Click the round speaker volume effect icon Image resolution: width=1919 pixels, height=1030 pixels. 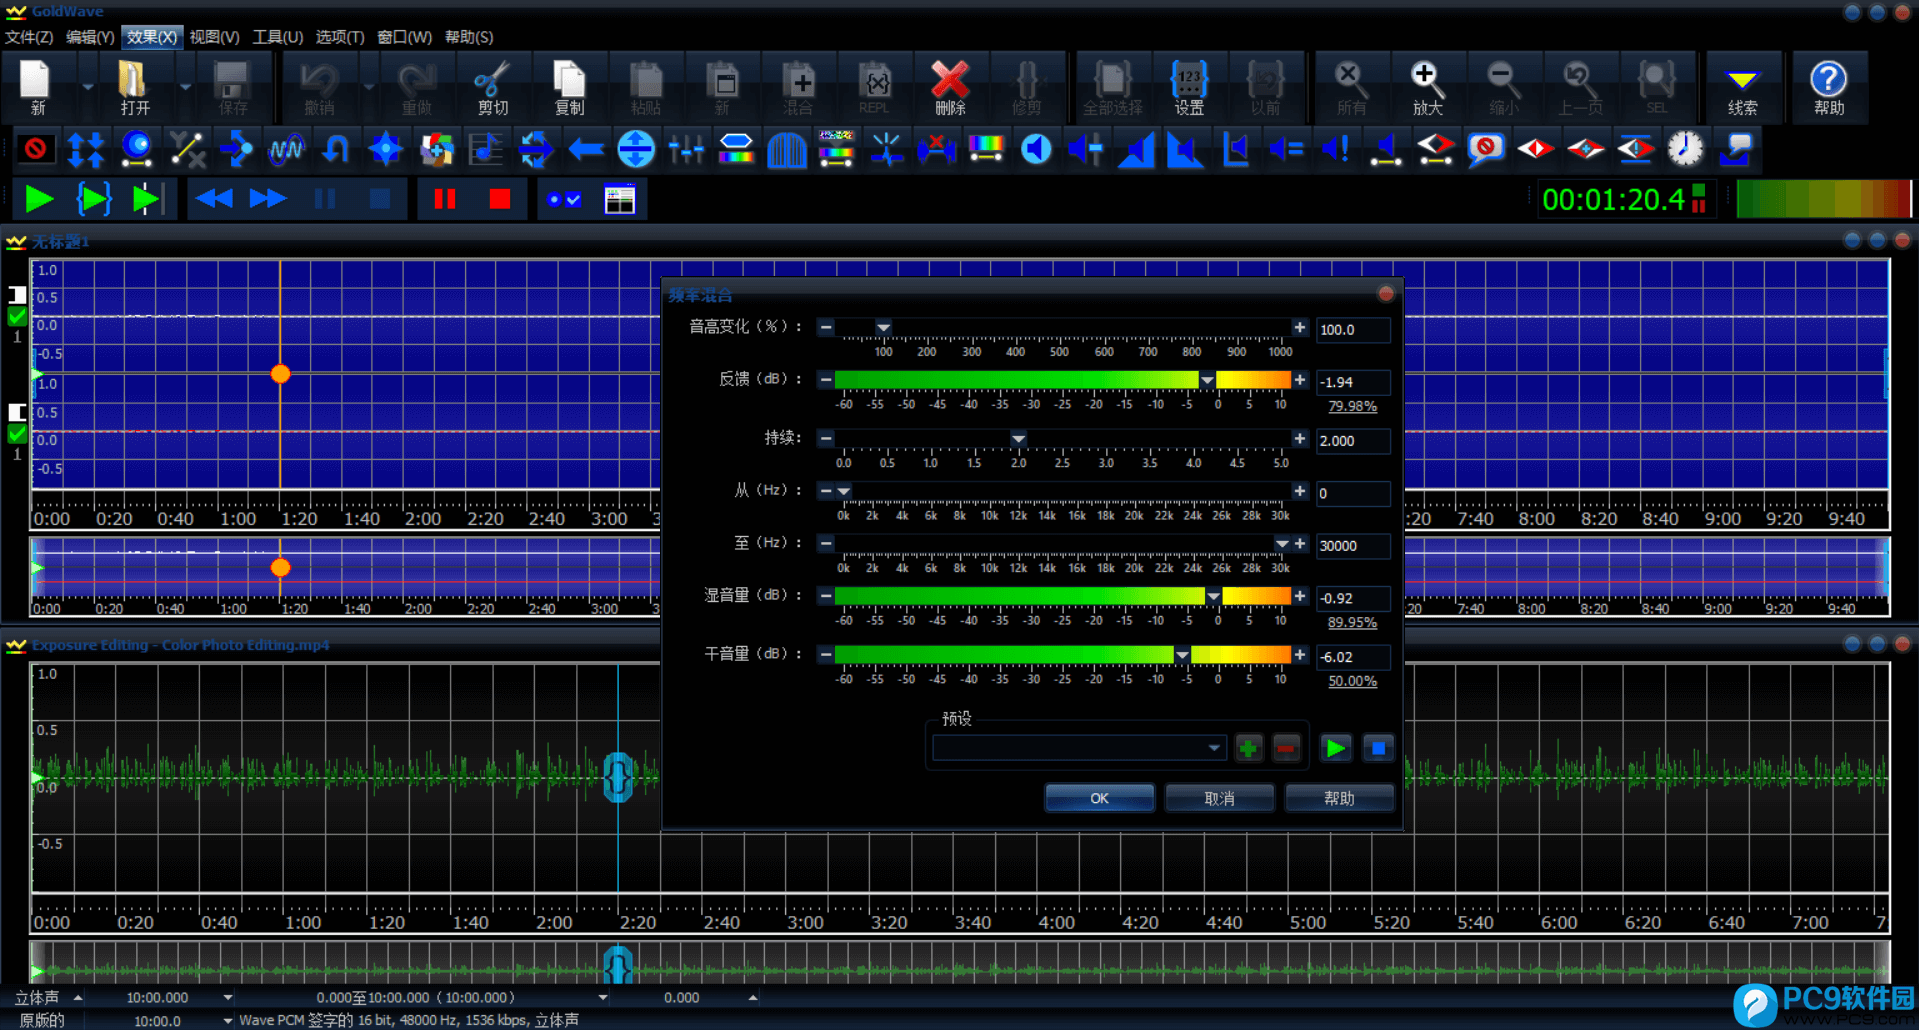[x=1036, y=150]
